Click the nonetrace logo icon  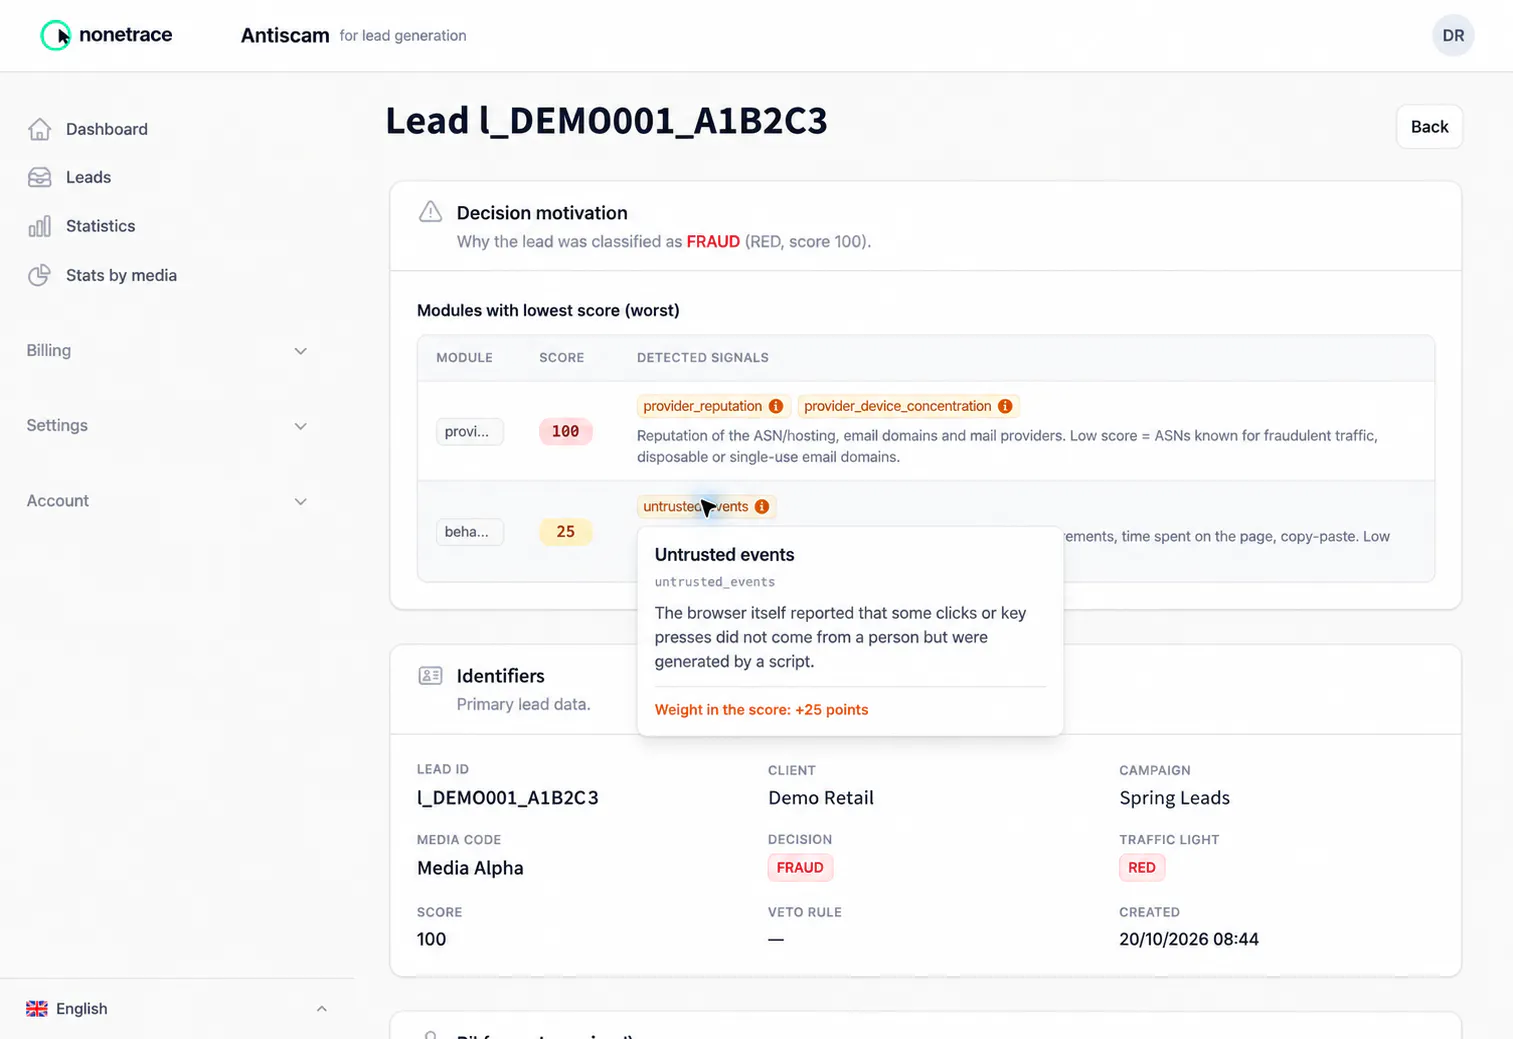click(x=55, y=35)
